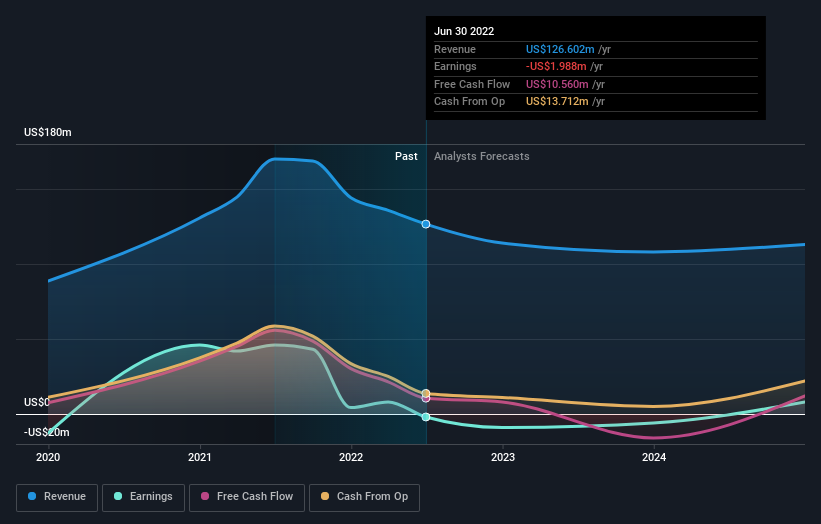This screenshot has height=524, width=821.
Task: Select the 2024 x-axis label
Action: click(654, 457)
